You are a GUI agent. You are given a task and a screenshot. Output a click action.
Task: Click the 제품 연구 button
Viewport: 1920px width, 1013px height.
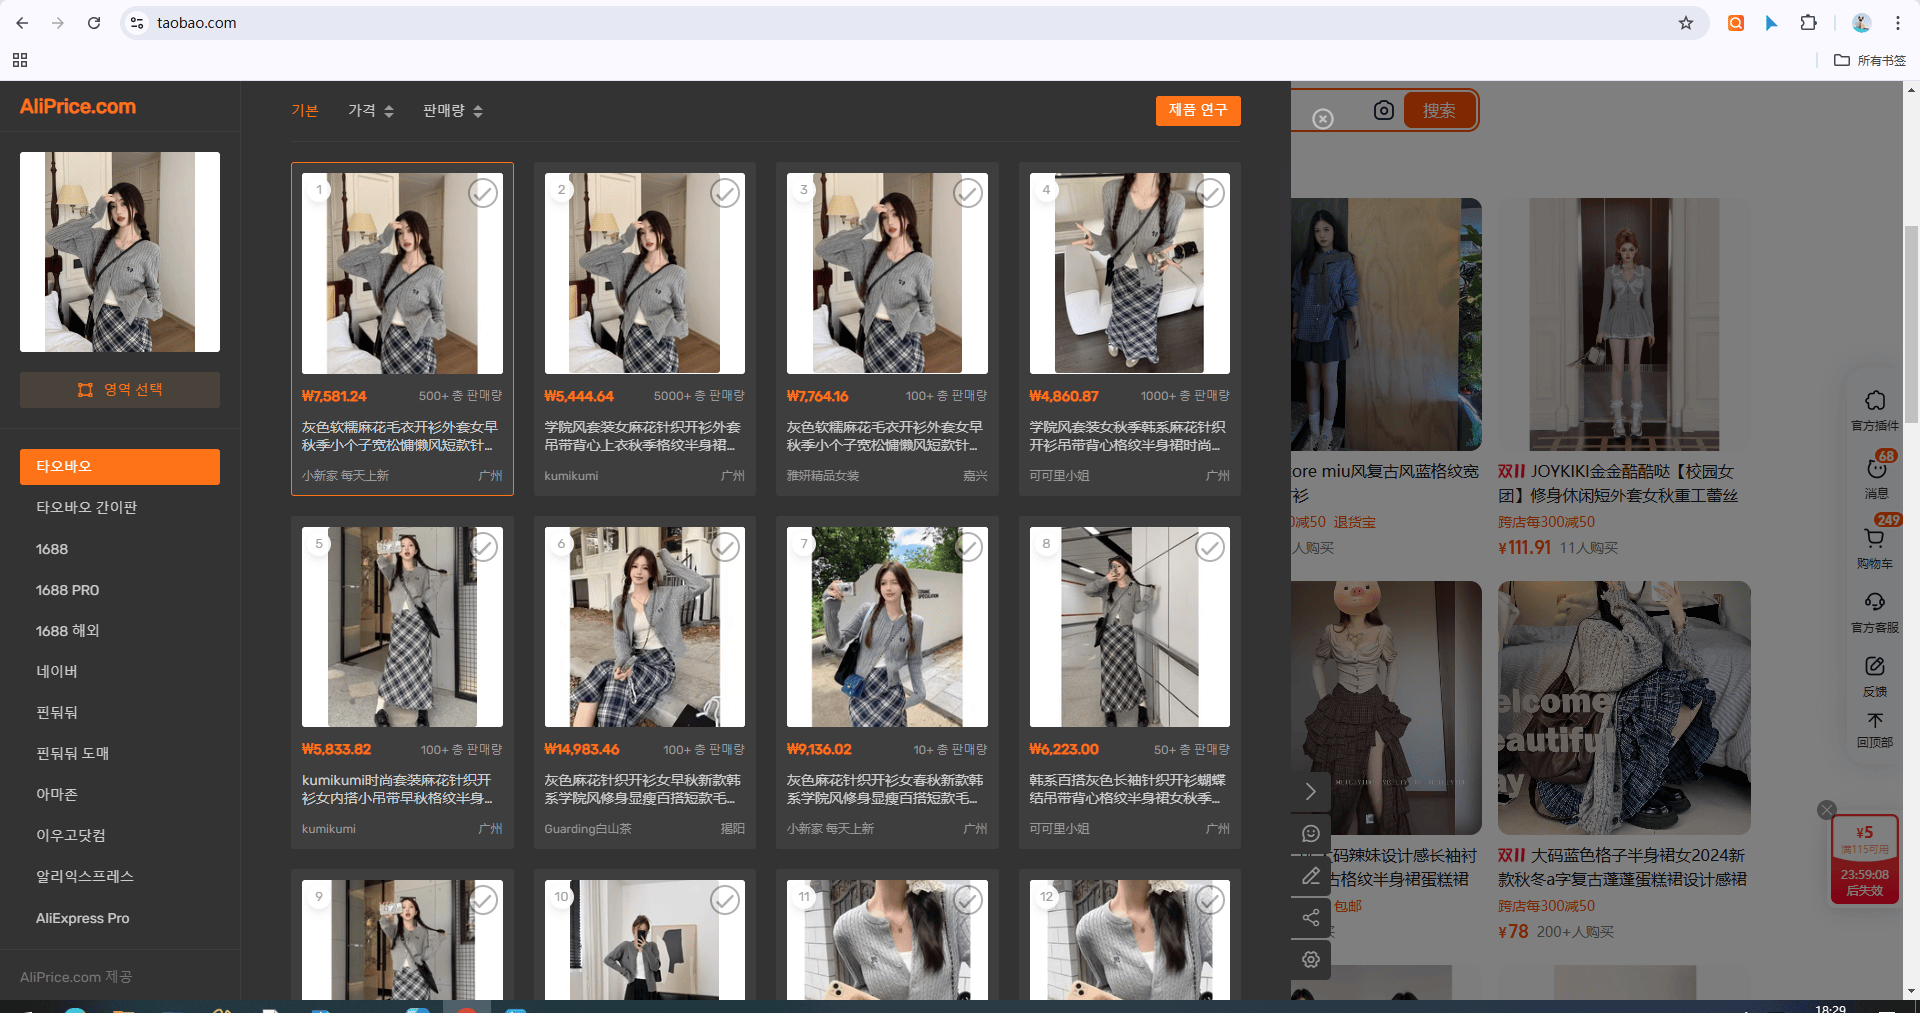click(x=1198, y=110)
